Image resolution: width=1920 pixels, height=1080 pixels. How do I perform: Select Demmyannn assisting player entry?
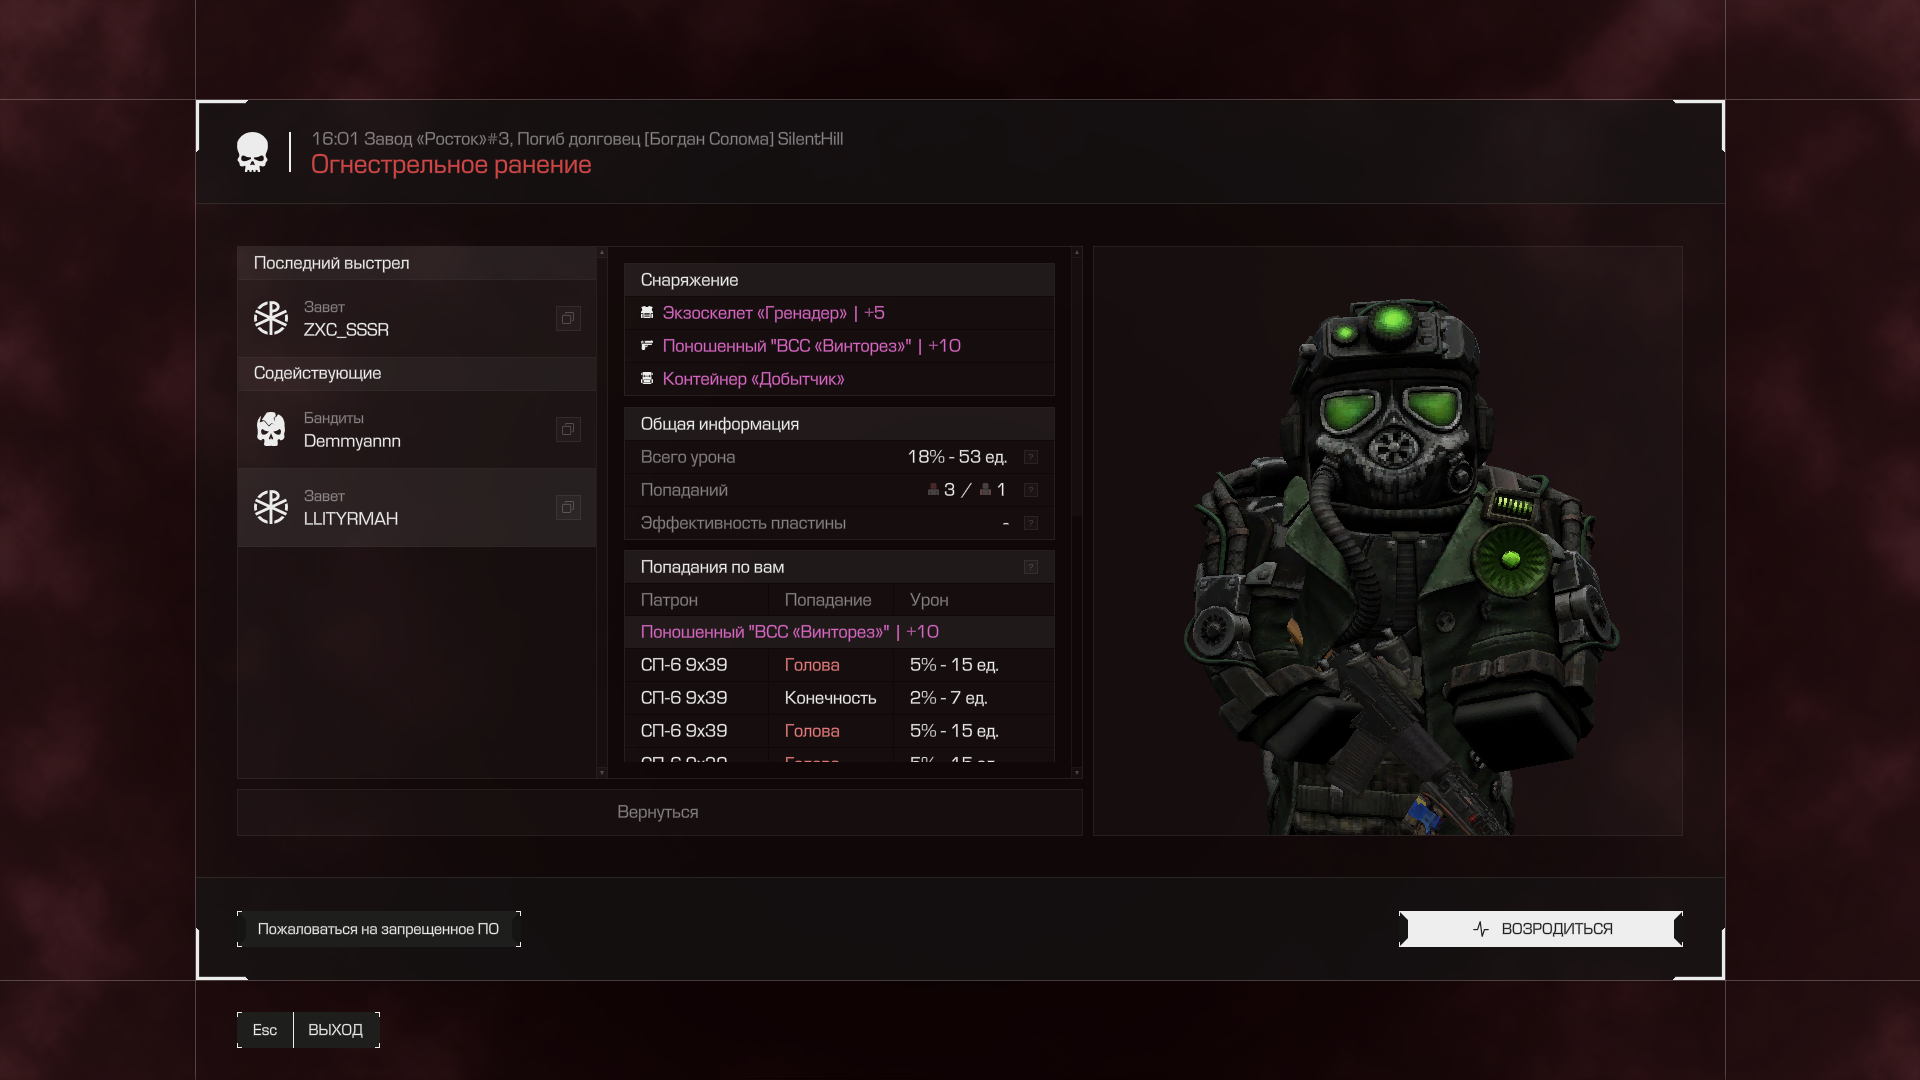417,429
